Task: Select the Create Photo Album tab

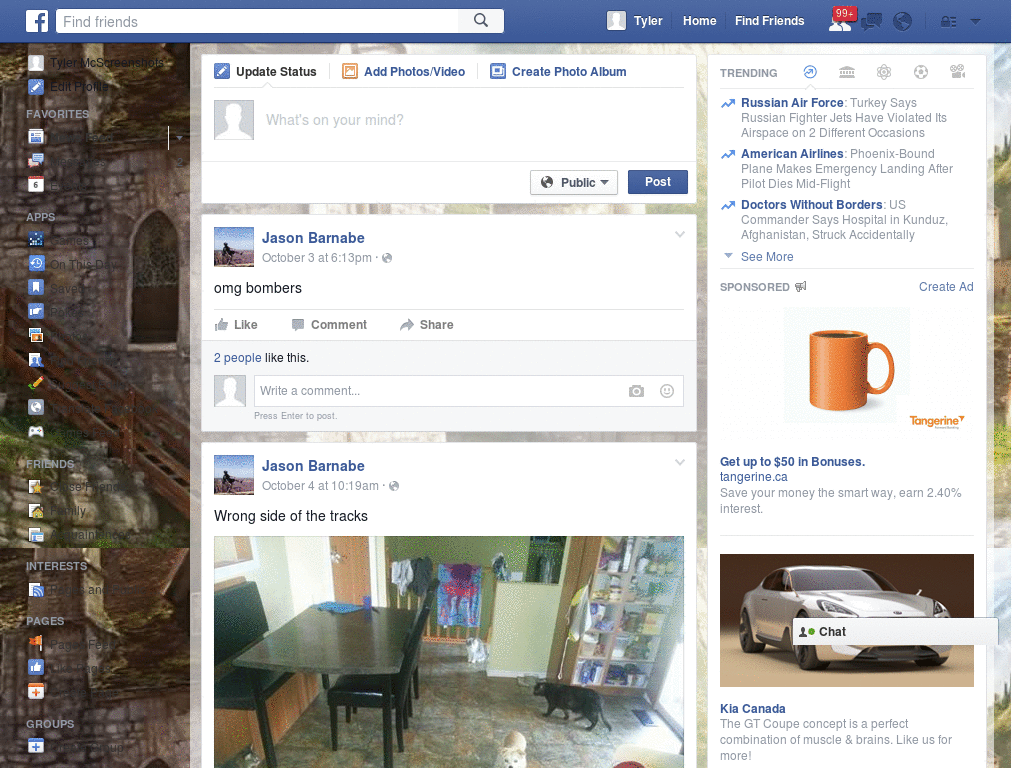Action: coord(558,72)
